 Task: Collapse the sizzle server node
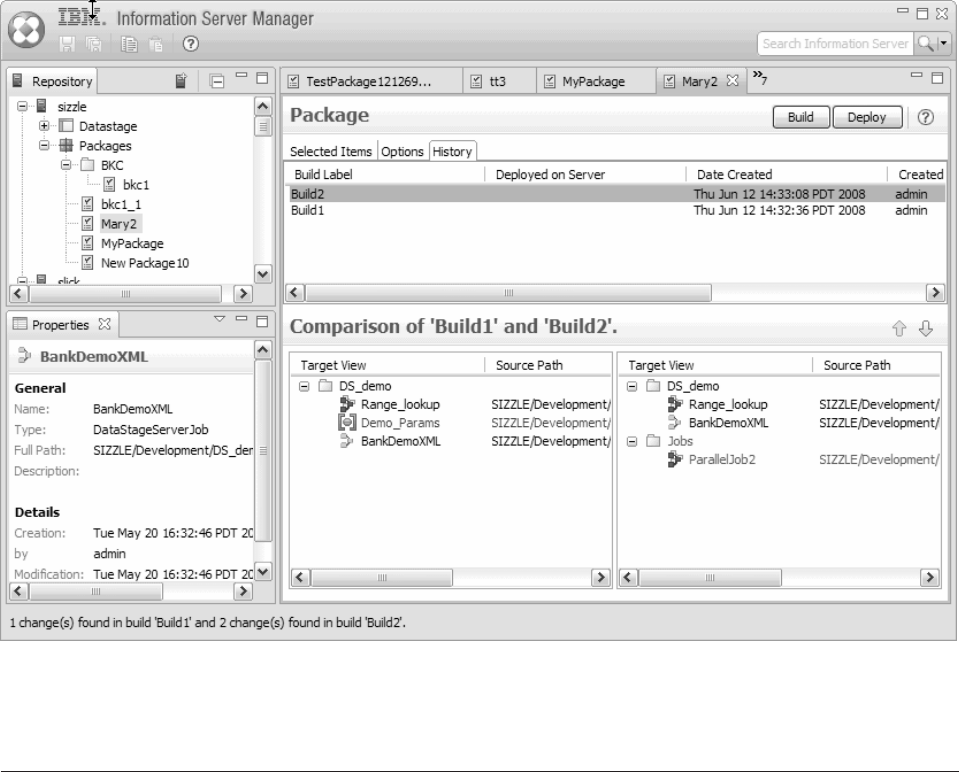tap(22, 106)
